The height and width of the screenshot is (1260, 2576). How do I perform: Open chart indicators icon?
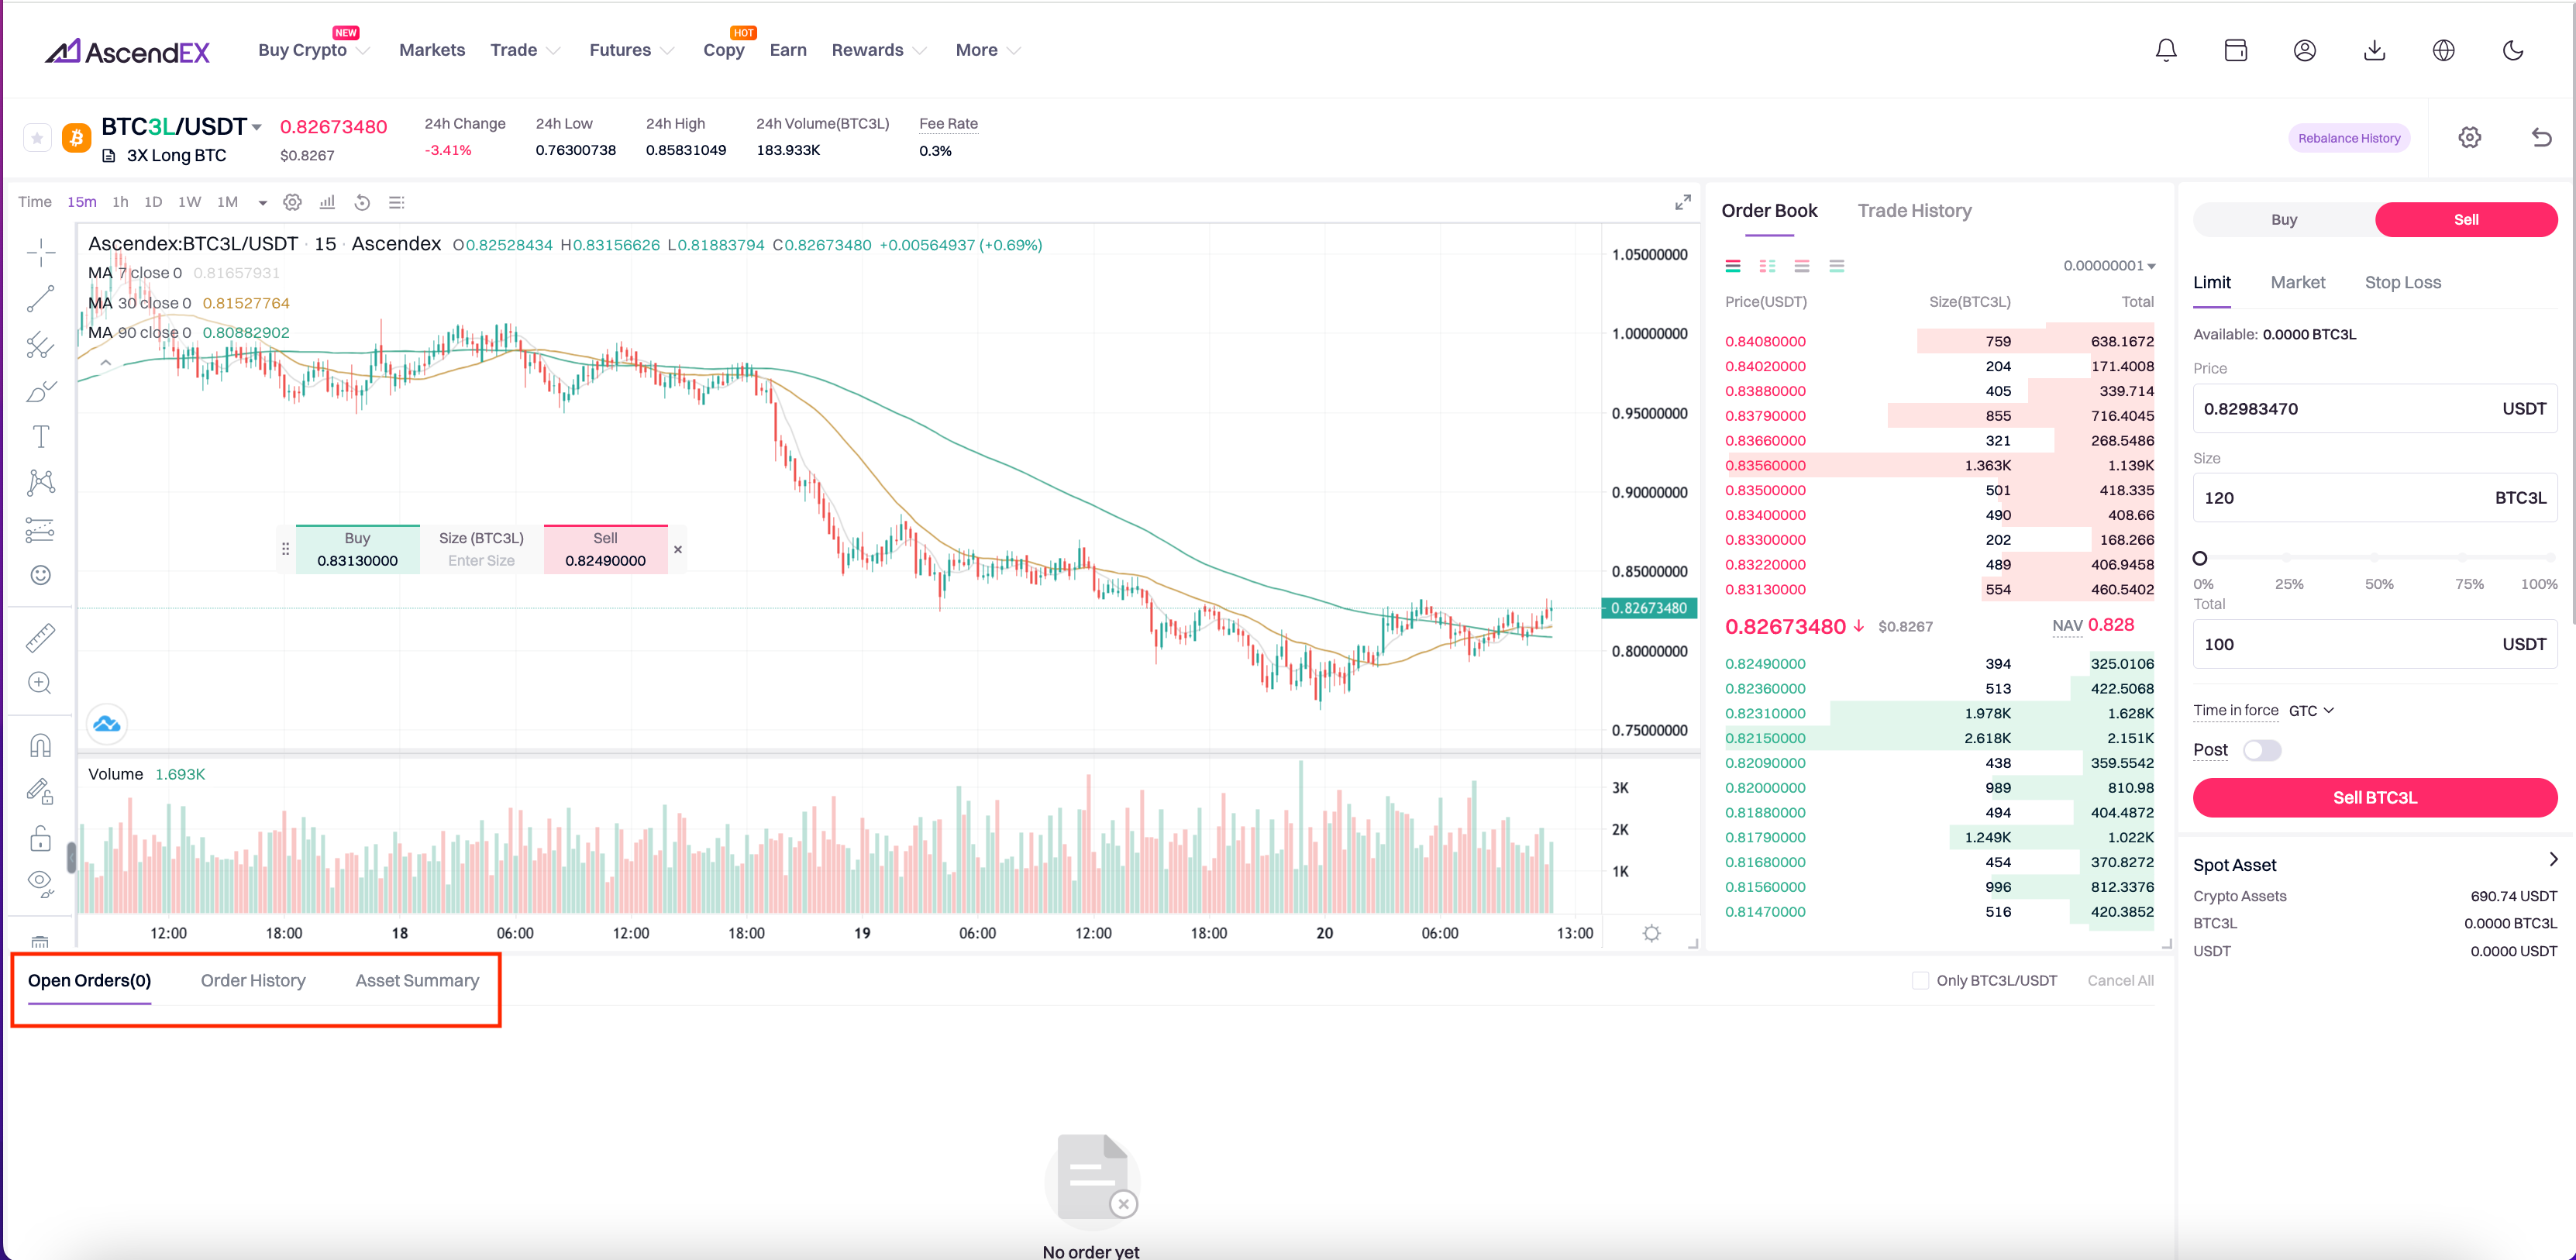(327, 202)
